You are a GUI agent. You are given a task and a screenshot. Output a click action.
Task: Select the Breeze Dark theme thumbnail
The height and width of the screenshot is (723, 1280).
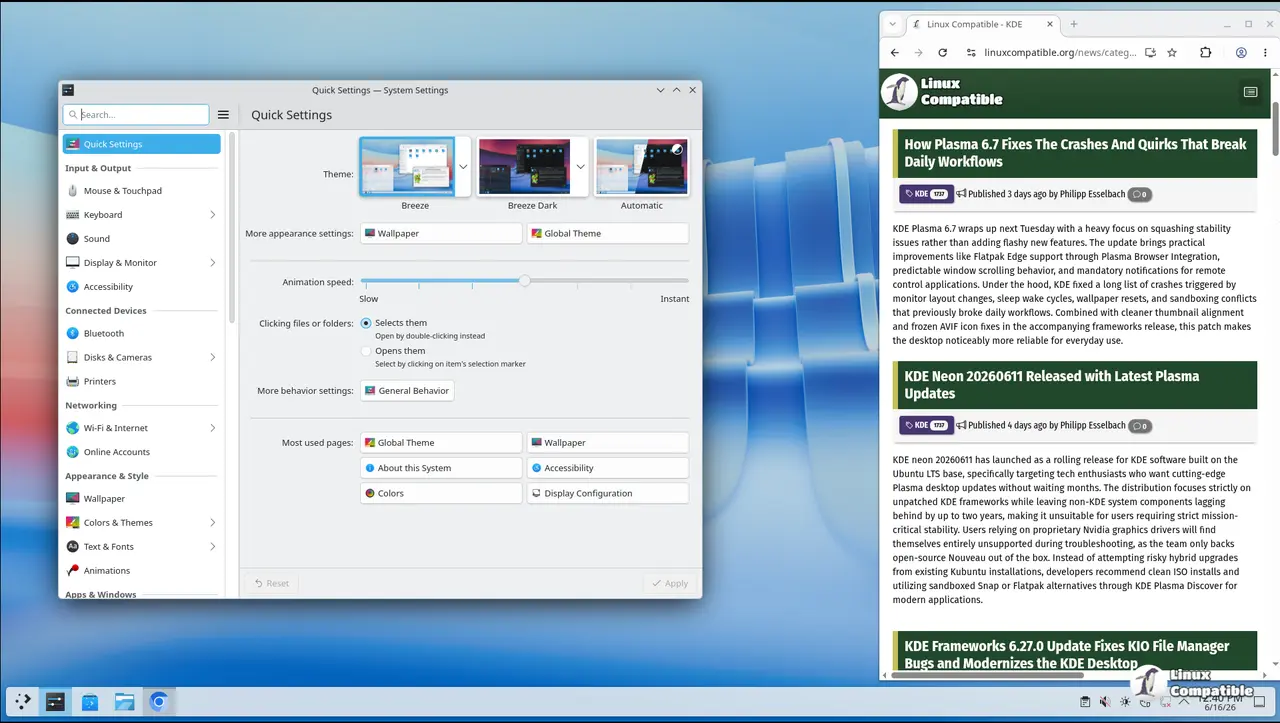[524, 167]
